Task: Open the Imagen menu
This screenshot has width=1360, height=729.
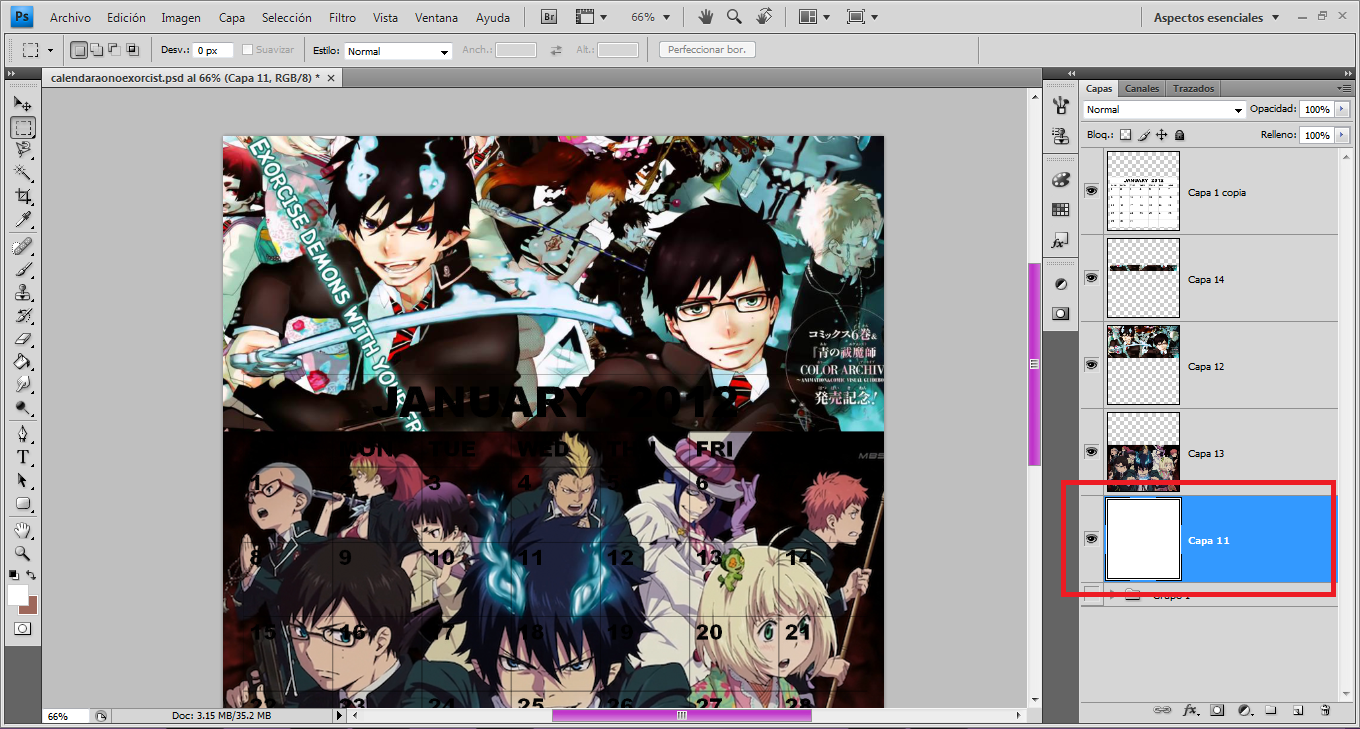Action: pos(181,18)
